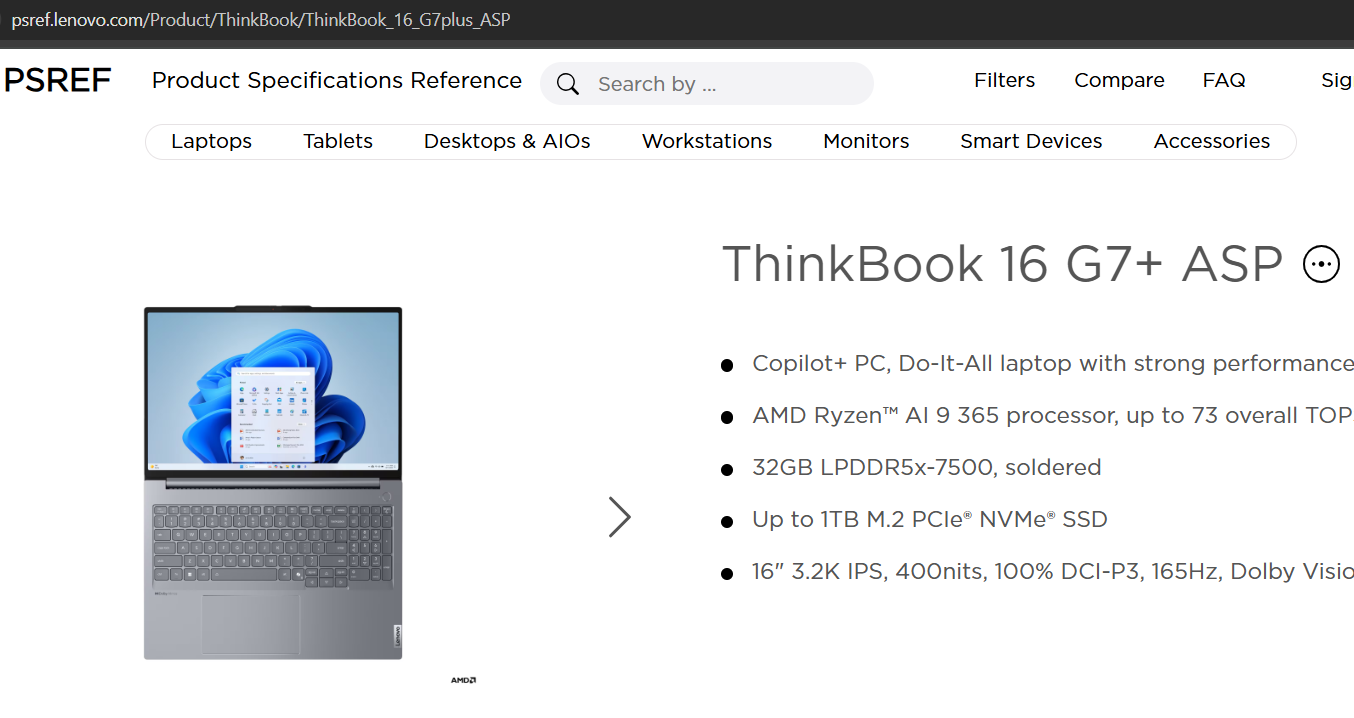Open the Monitors category
The height and width of the screenshot is (718, 1354).
(x=866, y=141)
